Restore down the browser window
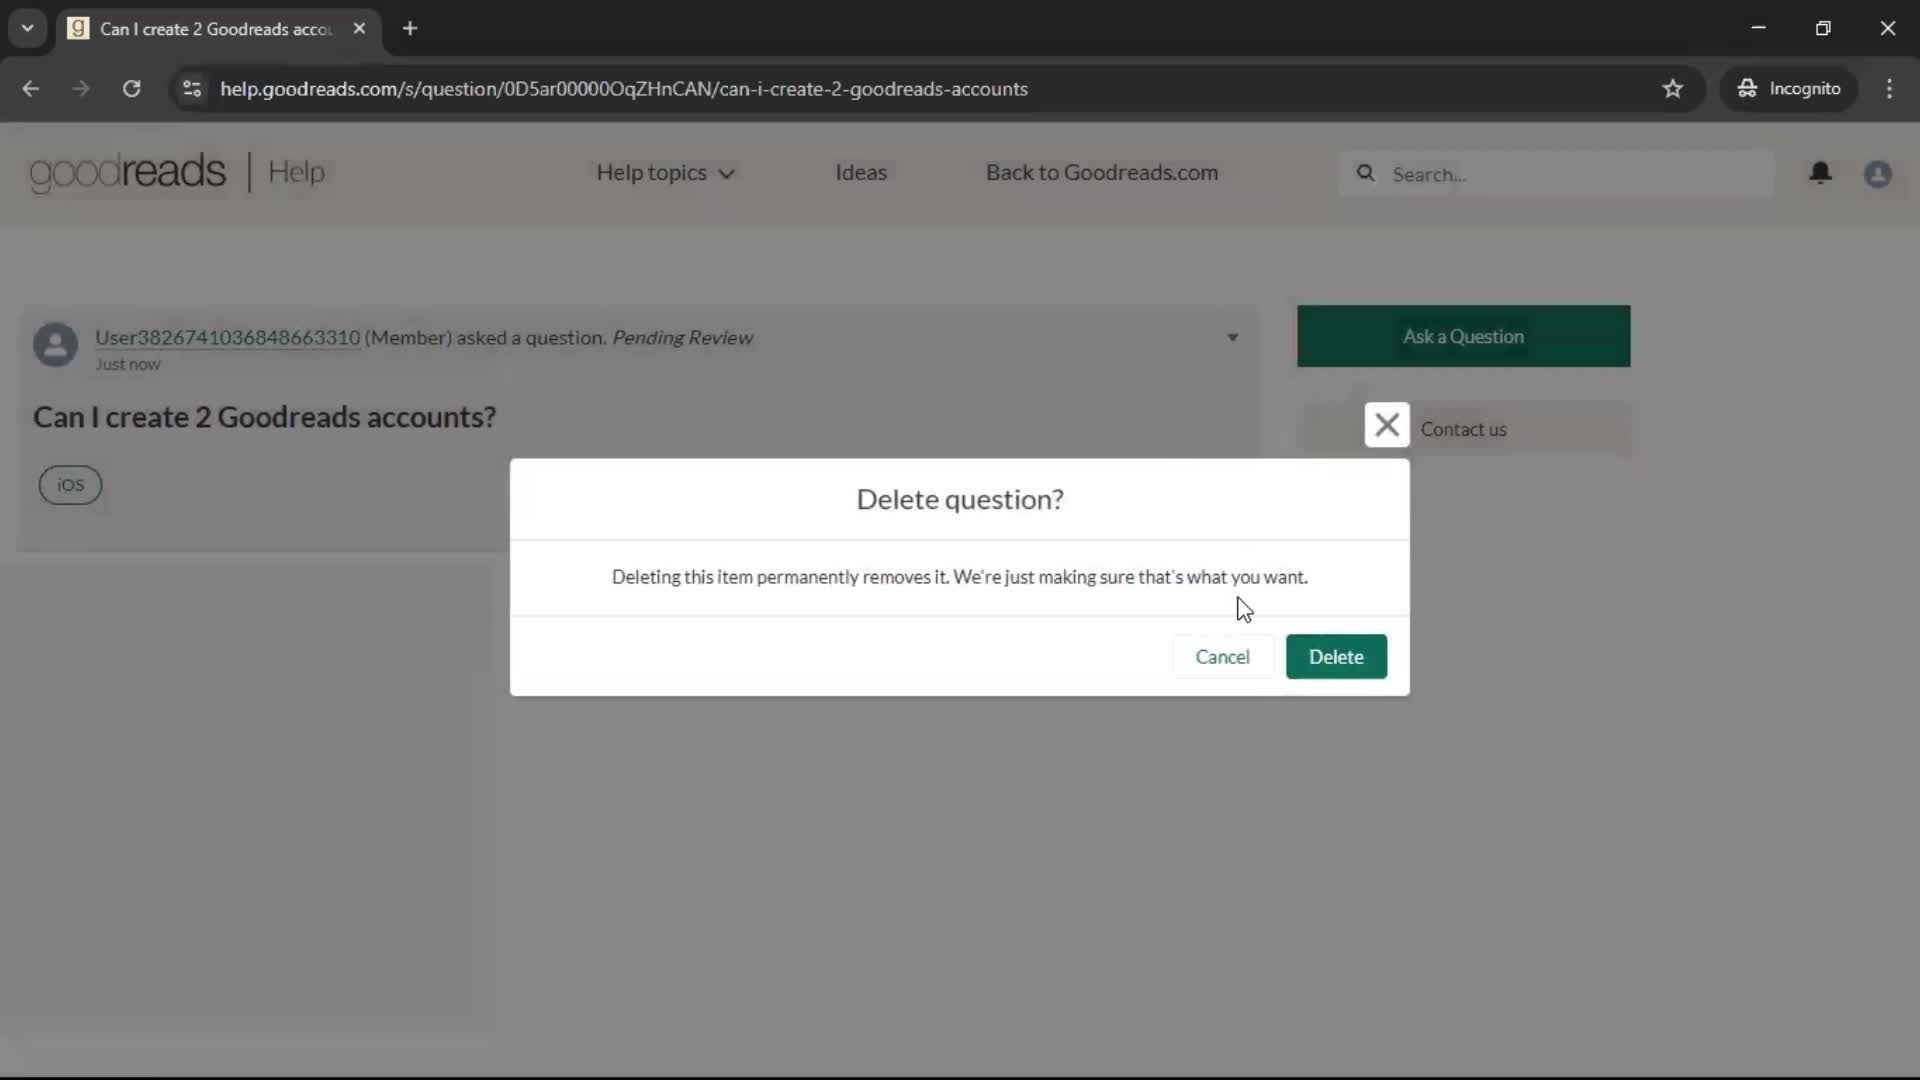This screenshot has width=1920, height=1080. [1823, 29]
